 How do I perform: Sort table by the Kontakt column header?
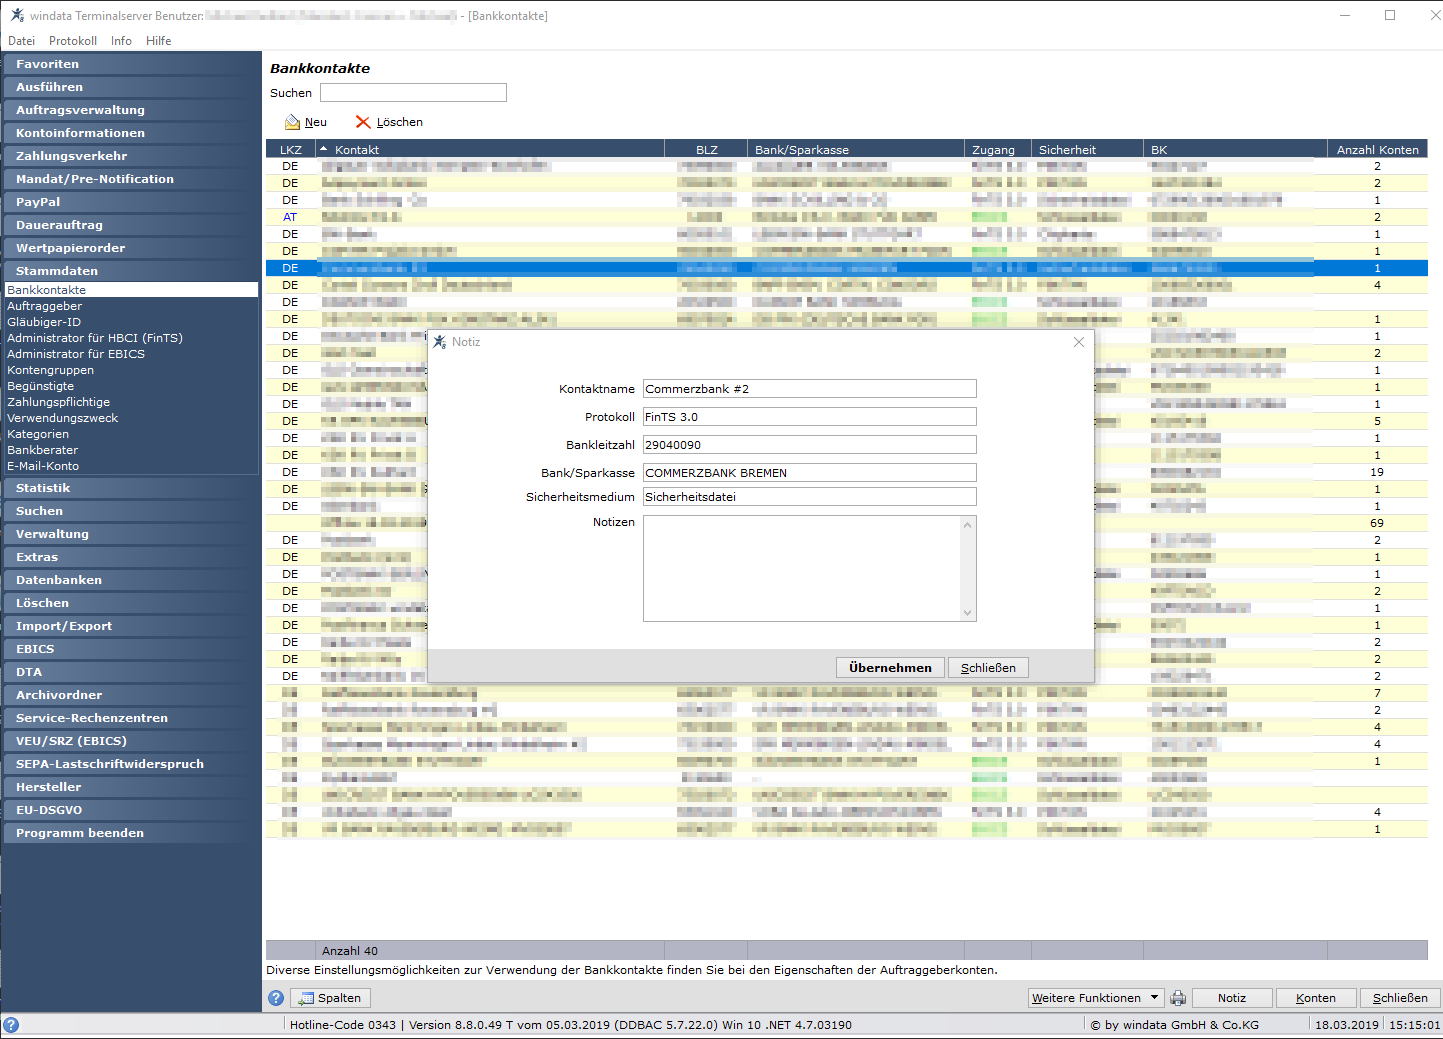click(490, 150)
